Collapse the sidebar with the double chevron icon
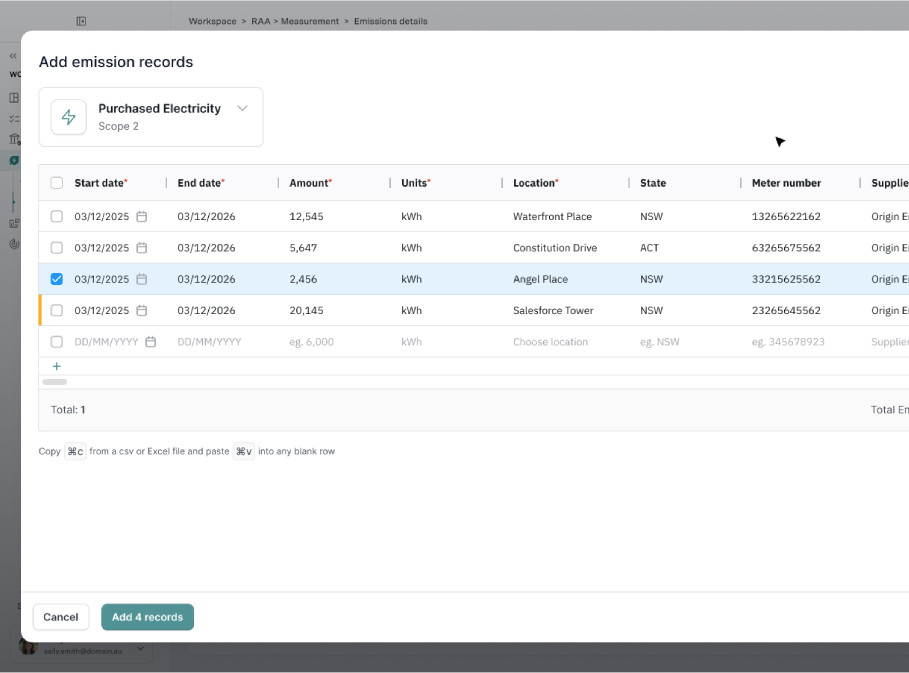909x673 pixels. coord(13,56)
